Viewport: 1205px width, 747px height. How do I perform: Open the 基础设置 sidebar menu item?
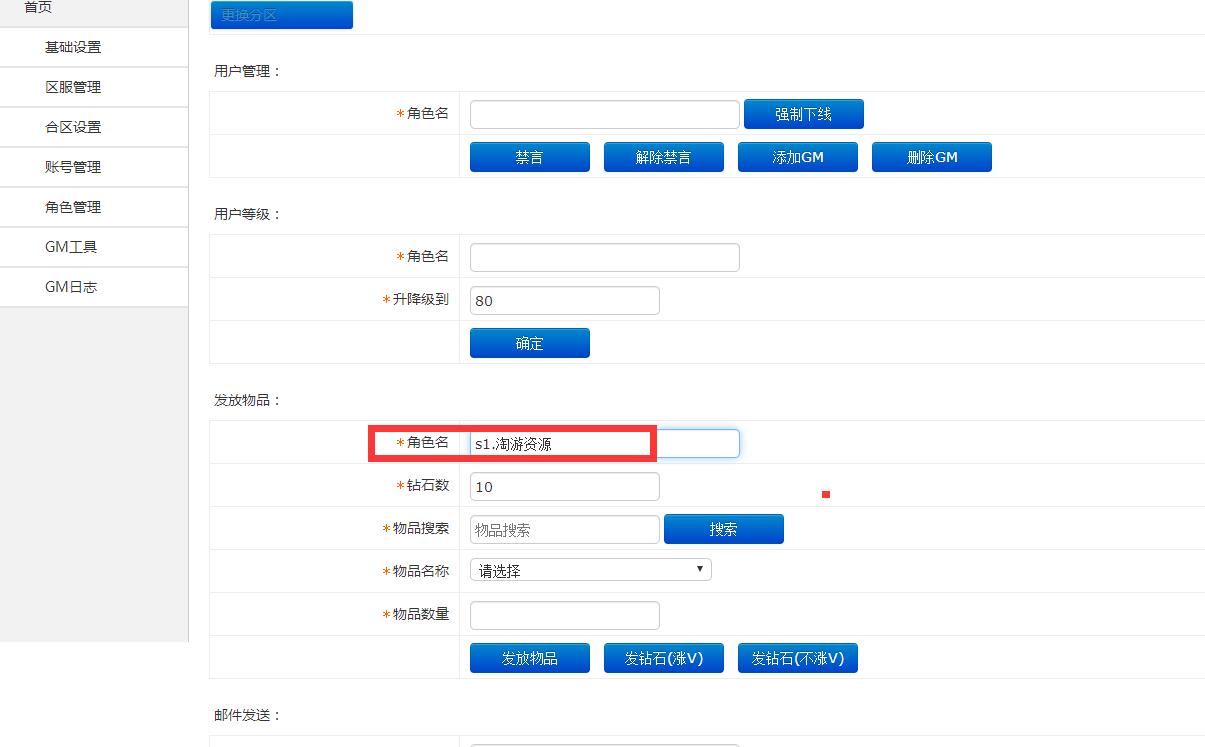(73, 47)
